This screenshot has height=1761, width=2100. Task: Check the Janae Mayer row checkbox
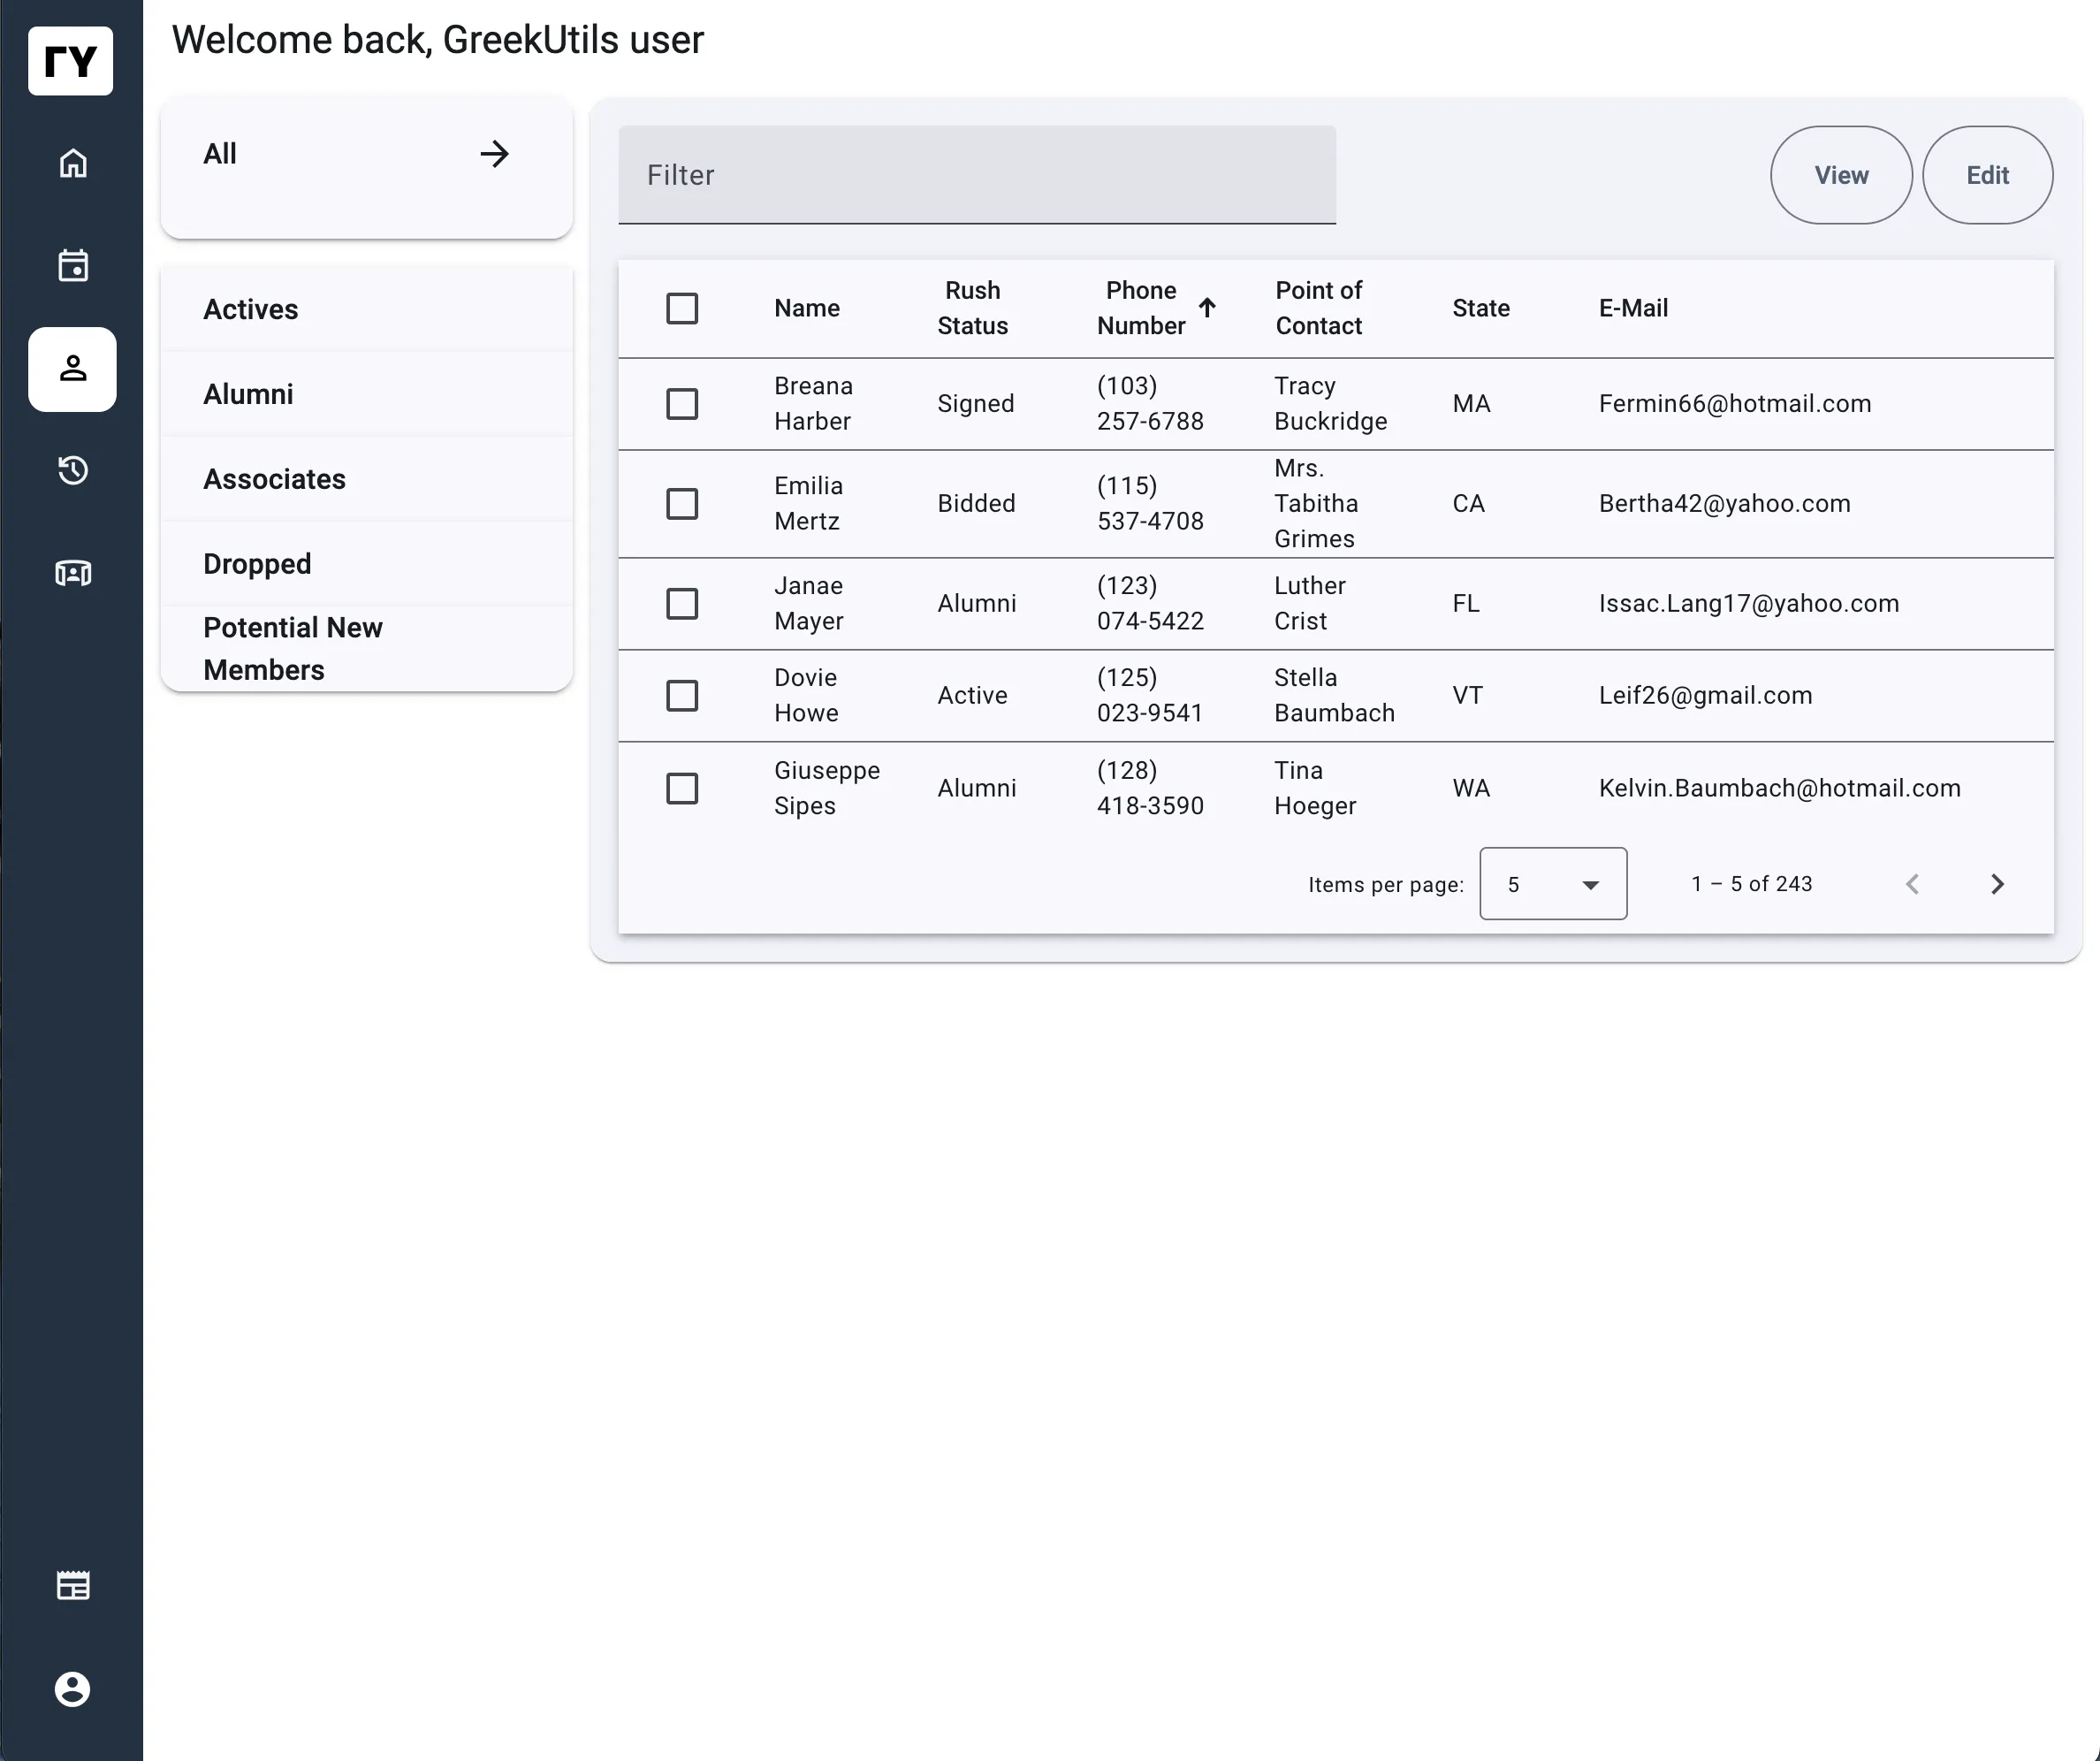(682, 604)
